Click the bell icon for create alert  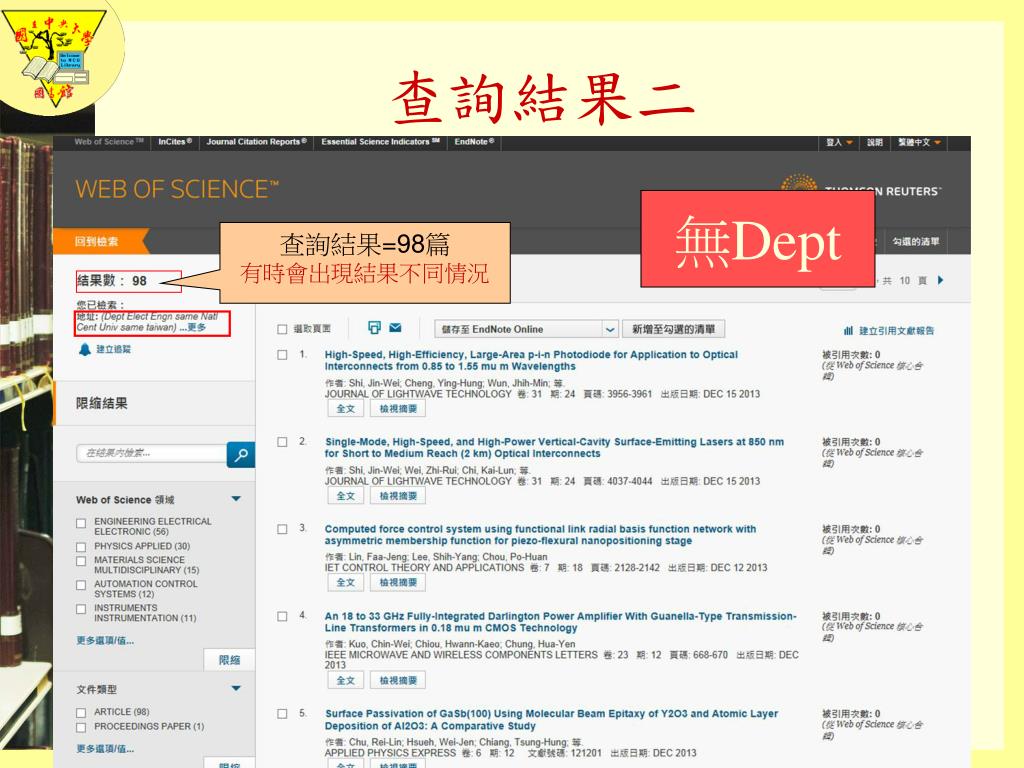pyautogui.click(x=85, y=349)
